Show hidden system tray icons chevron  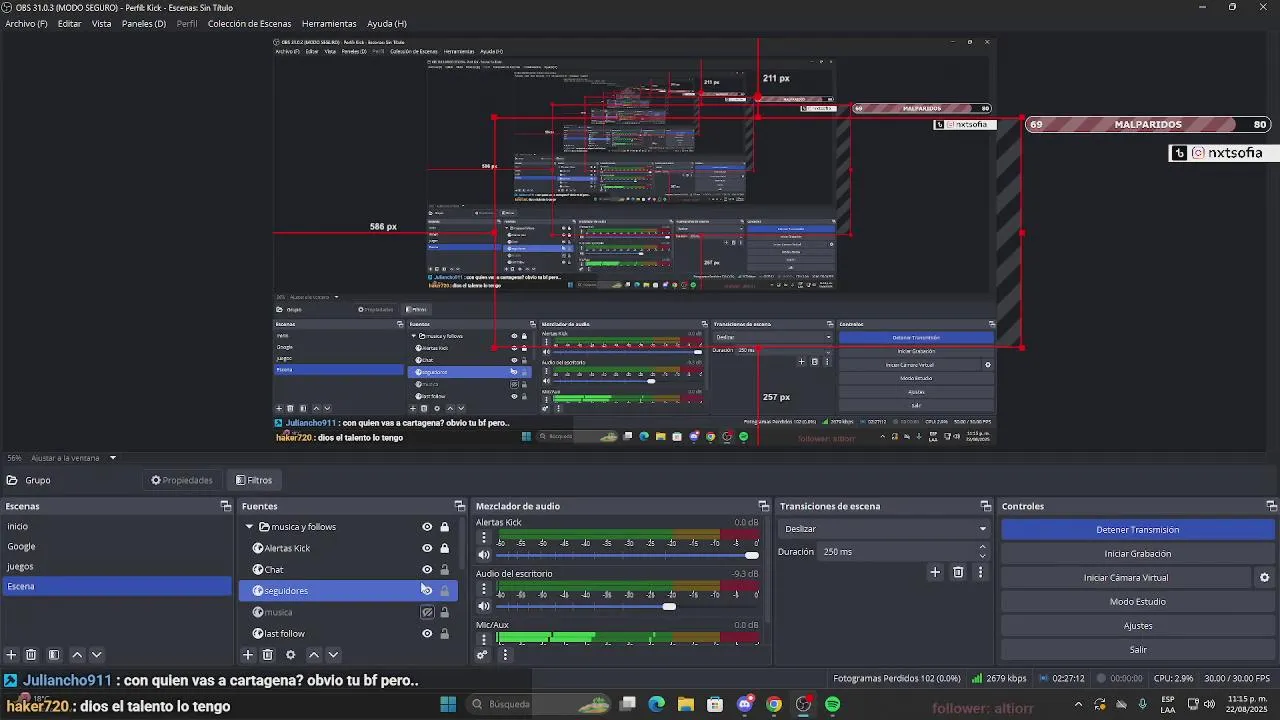coord(1078,704)
